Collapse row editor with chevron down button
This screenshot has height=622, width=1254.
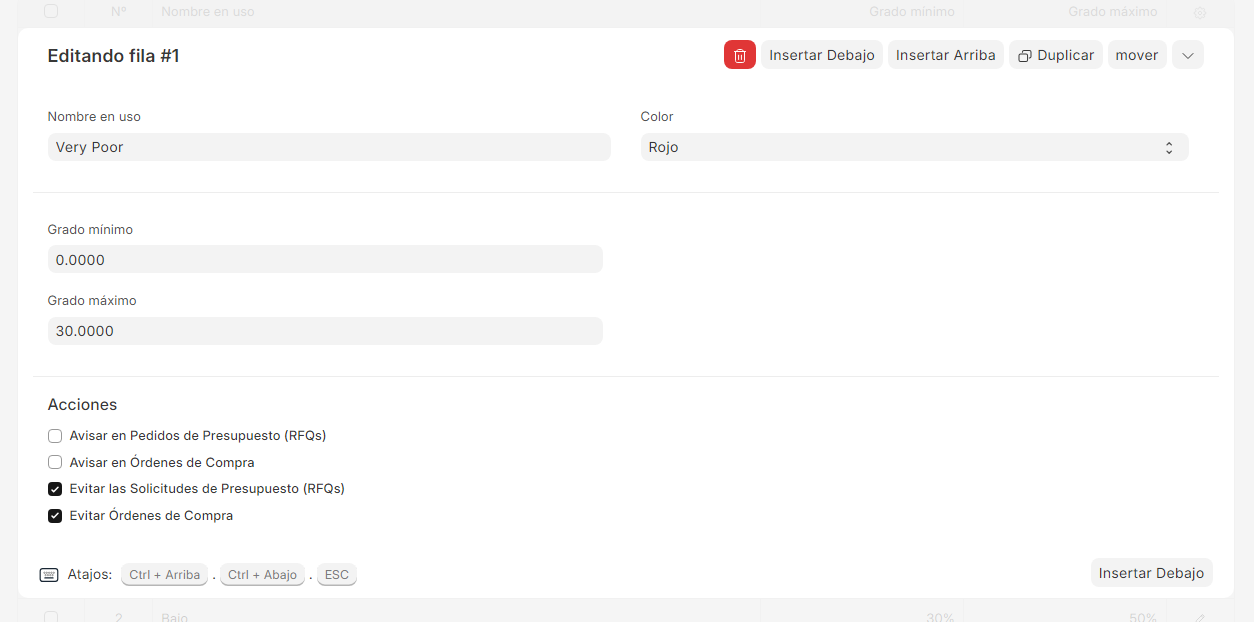(x=1187, y=55)
